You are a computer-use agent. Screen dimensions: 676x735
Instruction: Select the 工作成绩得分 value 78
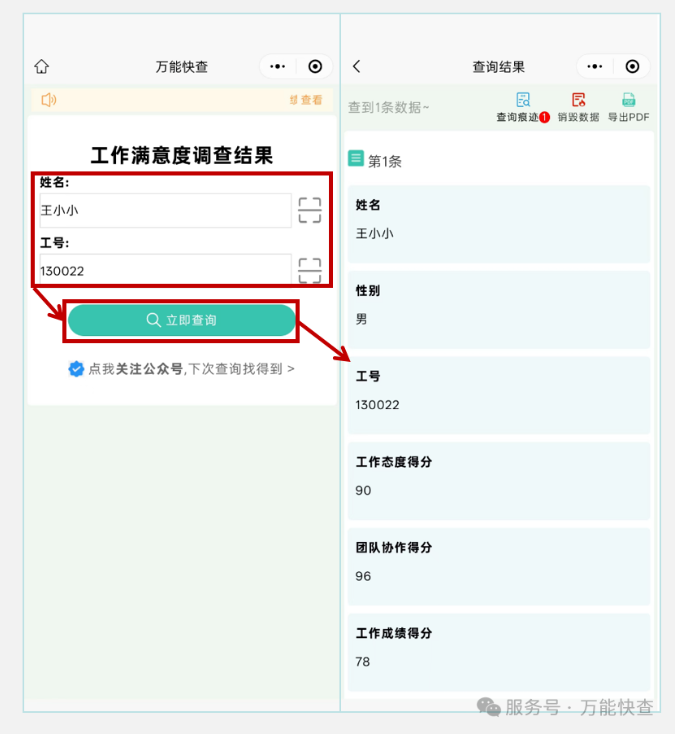363,661
